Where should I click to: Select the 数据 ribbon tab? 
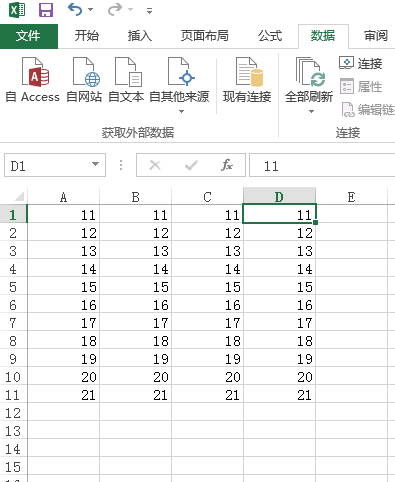[x=323, y=36]
